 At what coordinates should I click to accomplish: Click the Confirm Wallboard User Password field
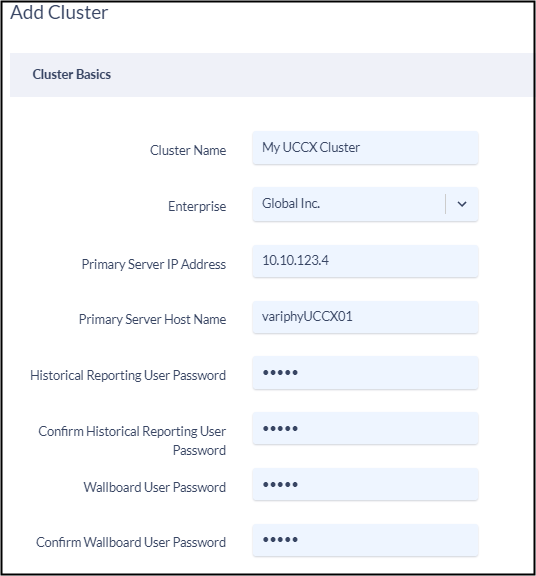pos(365,540)
